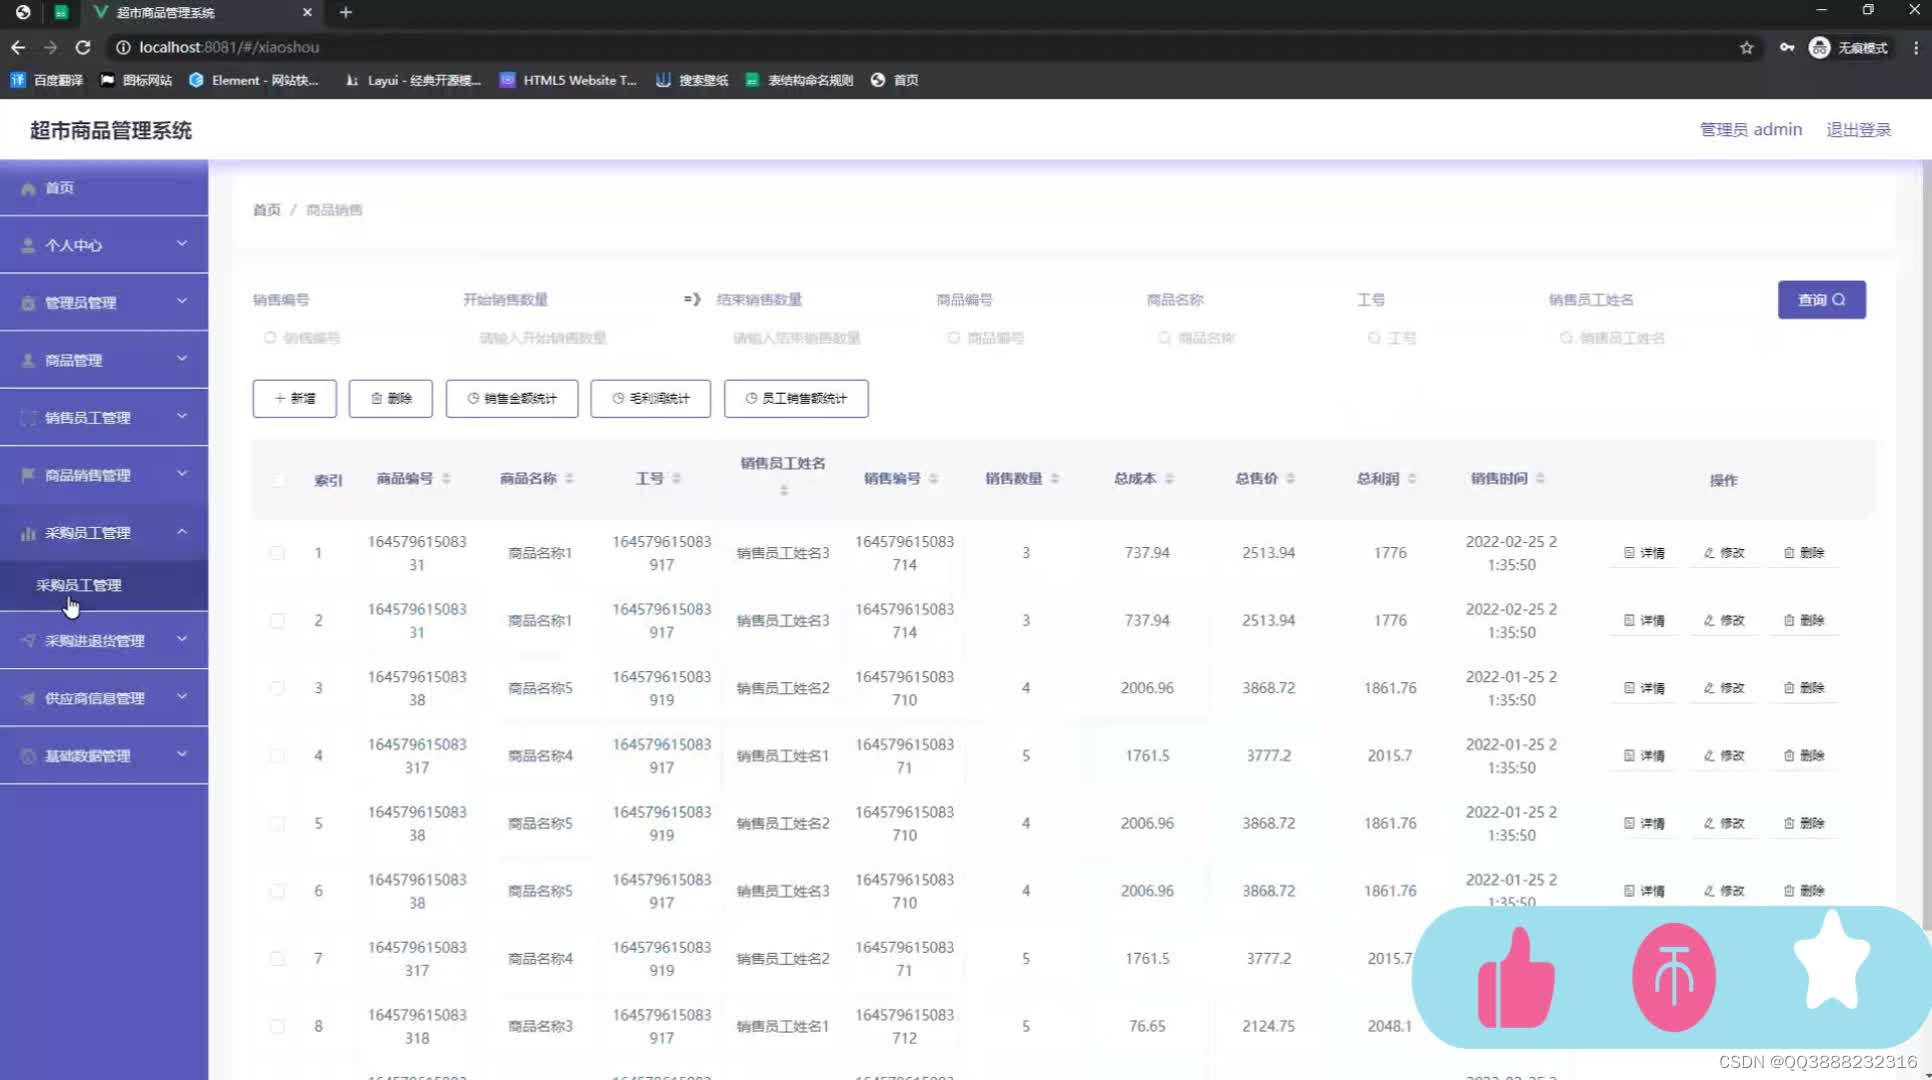Click the 销售员工管理 sidebar icon
The height and width of the screenshot is (1080, 1932).
[26, 417]
